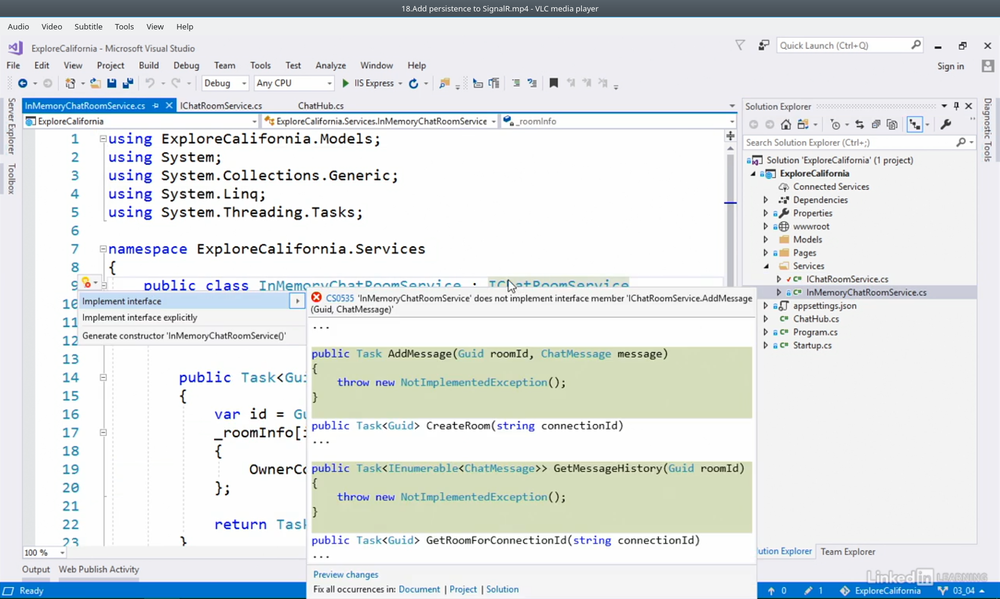This screenshot has height=599, width=1000.
Task: Open the Any CPU platform dropdown
Action: [293, 84]
